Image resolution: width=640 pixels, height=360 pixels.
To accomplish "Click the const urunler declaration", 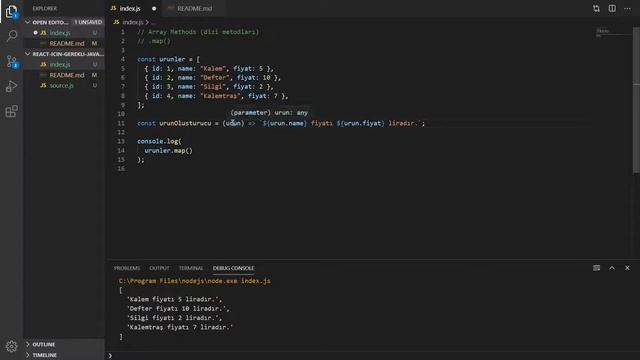I will (169, 60).
